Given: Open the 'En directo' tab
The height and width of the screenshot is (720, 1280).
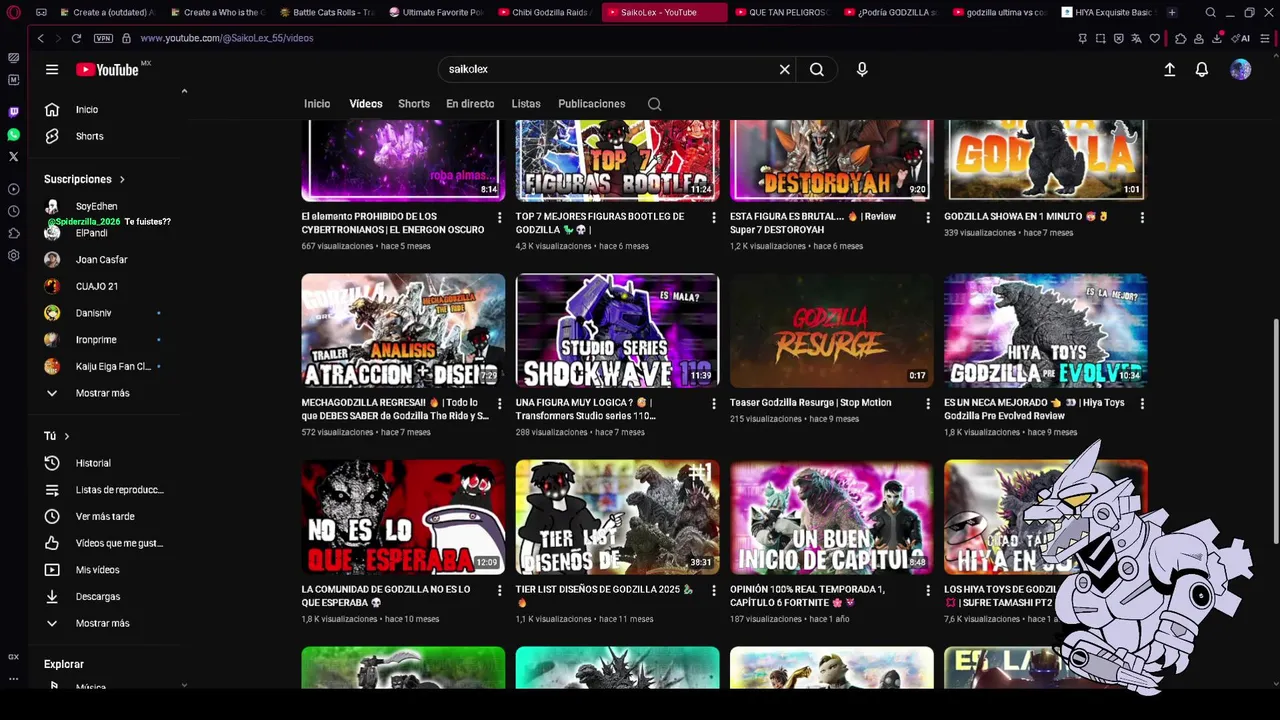Looking at the screenshot, I should pos(470,104).
